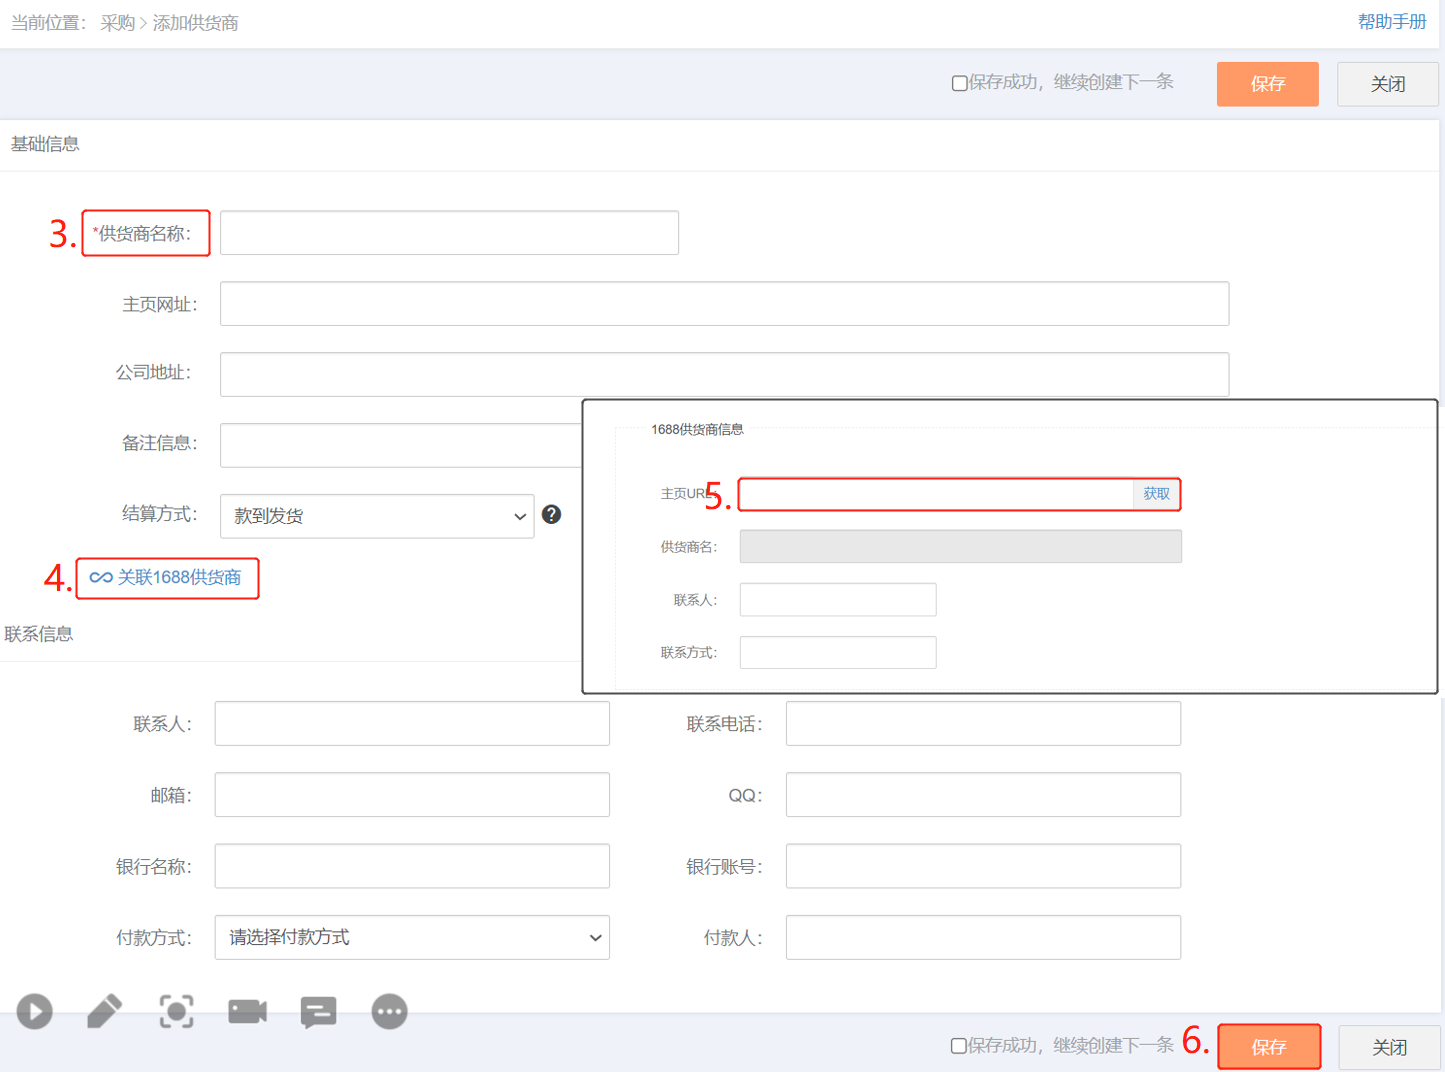This screenshot has width=1445, height=1072.
Task: Focus the 付款人 input field
Action: click(983, 937)
